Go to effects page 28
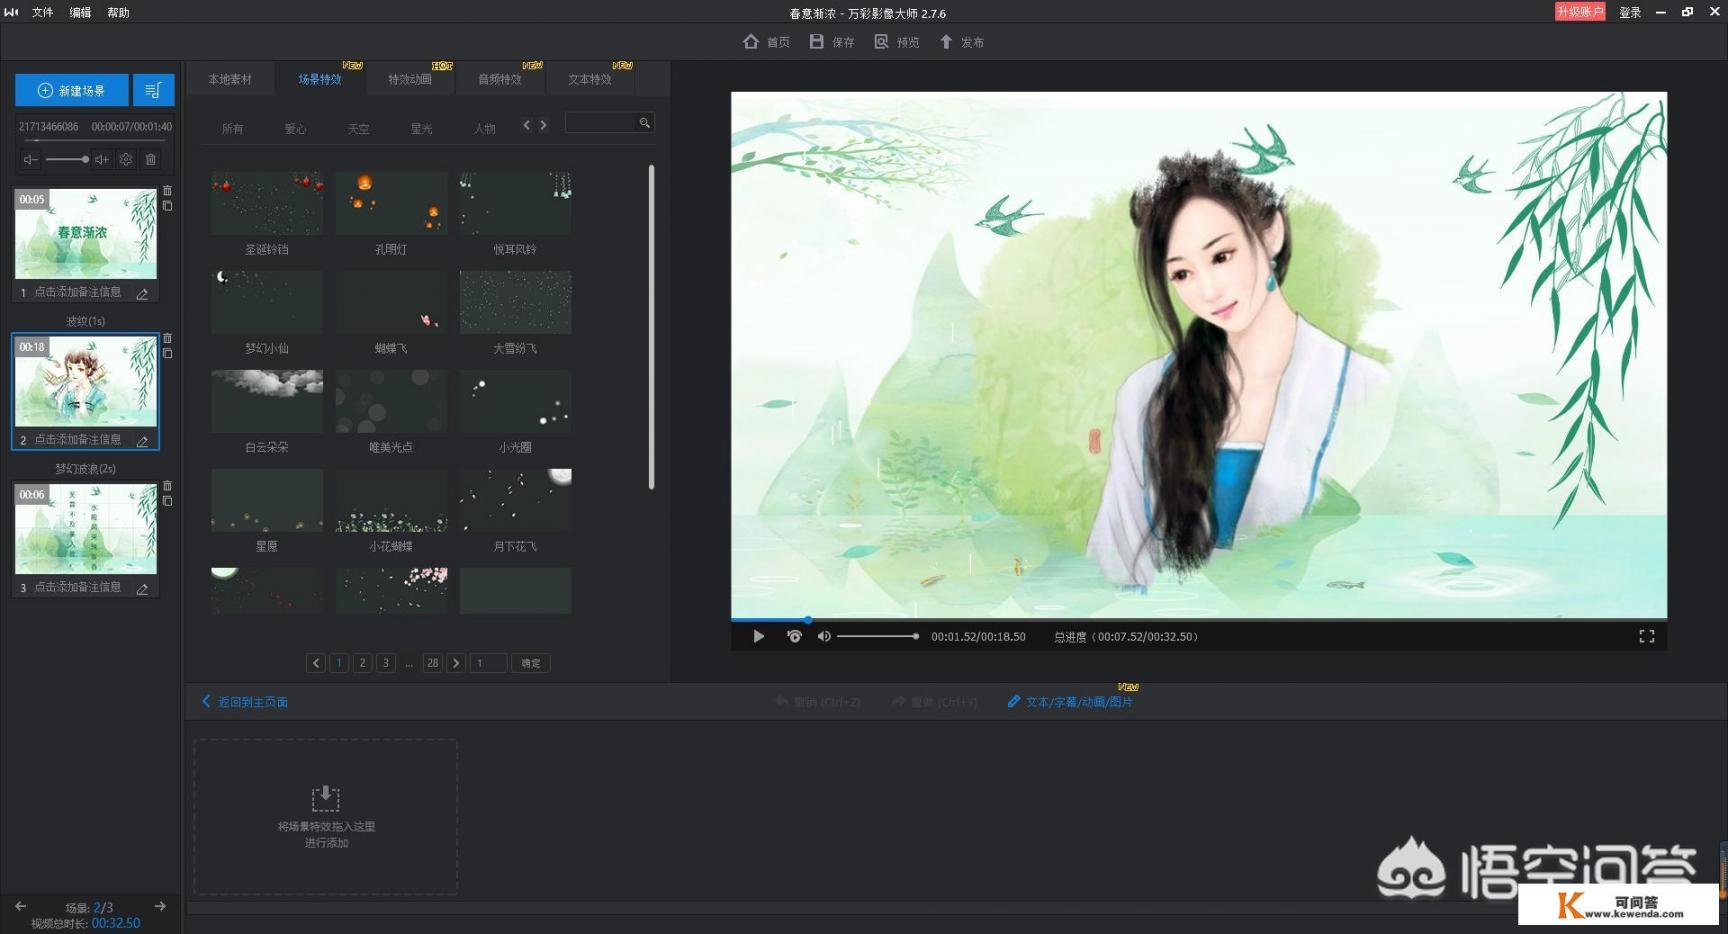 [x=432, y=663]
